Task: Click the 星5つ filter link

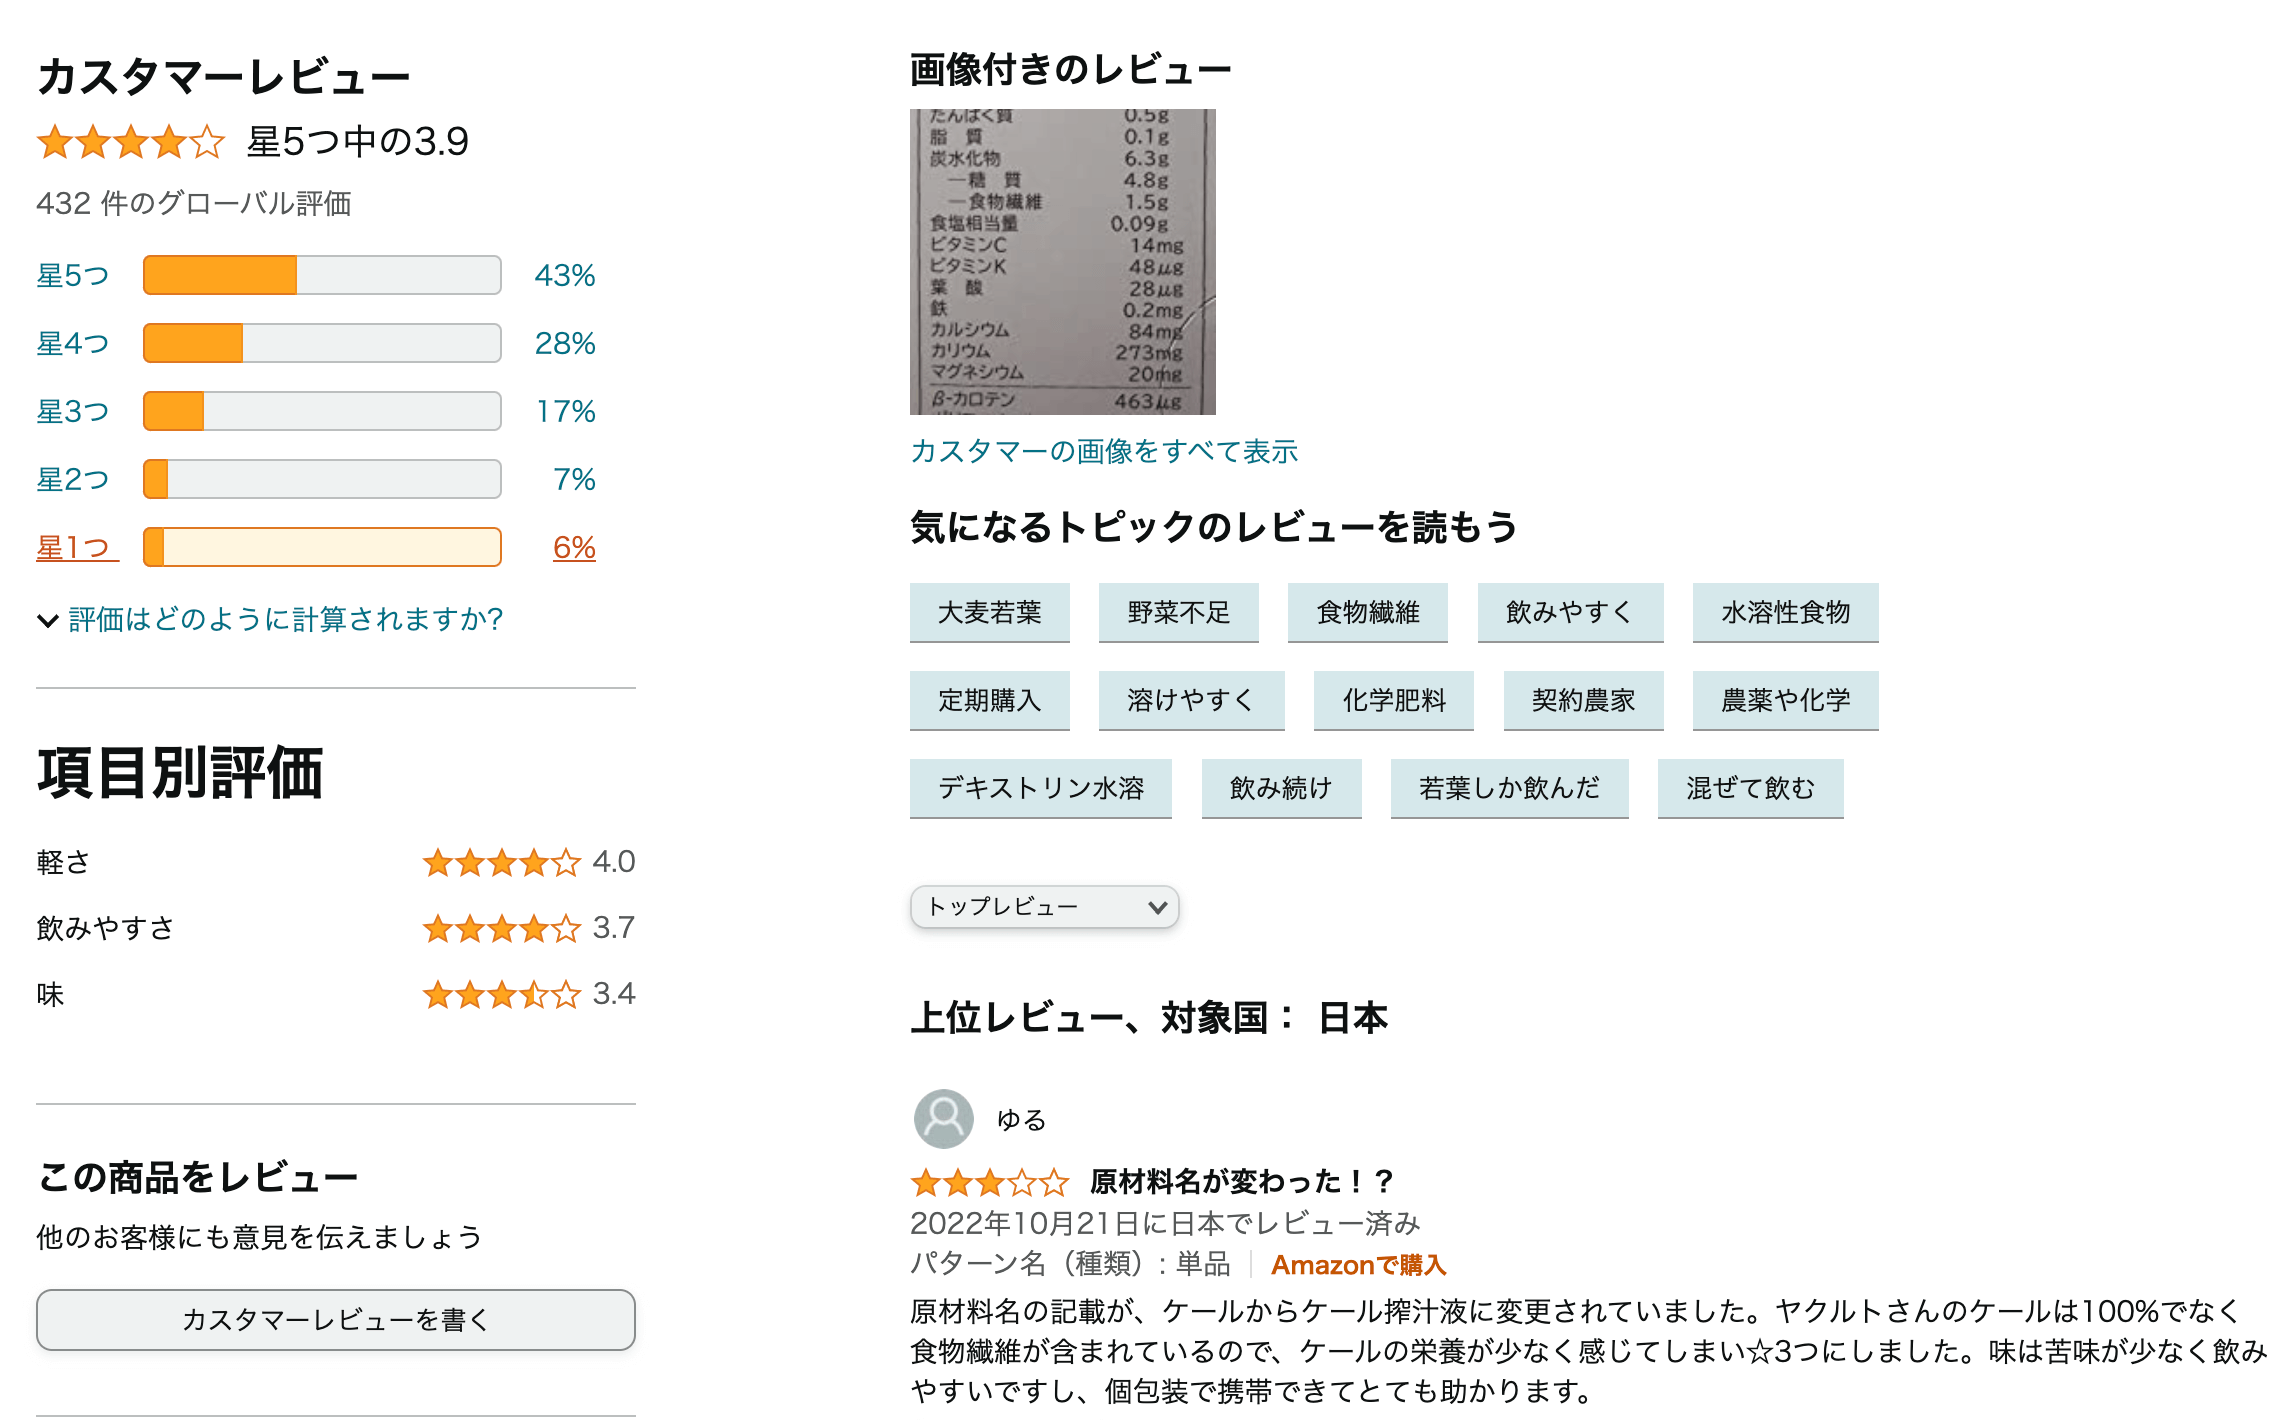Action: click(72, 275)
